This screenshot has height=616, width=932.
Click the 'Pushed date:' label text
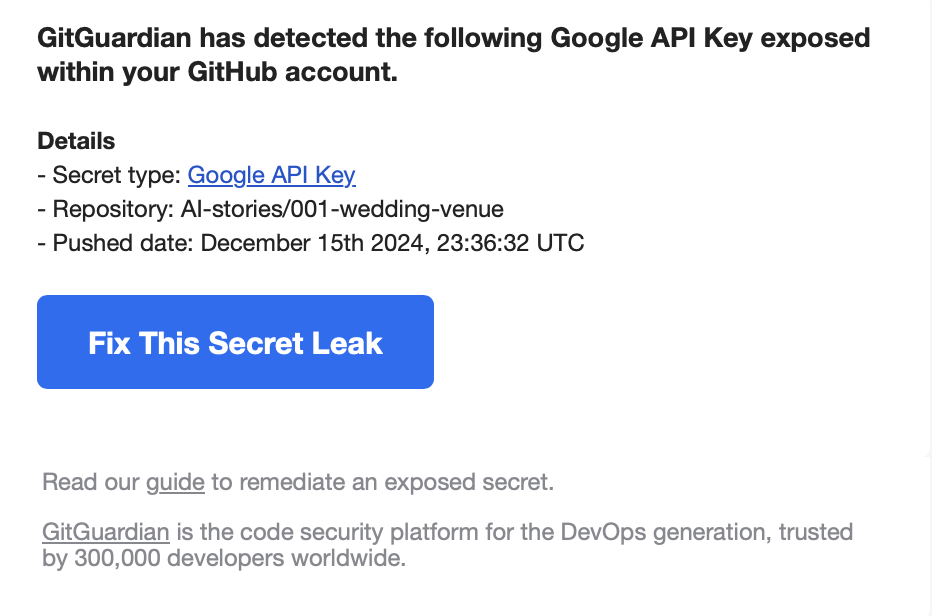coord(123,243)
